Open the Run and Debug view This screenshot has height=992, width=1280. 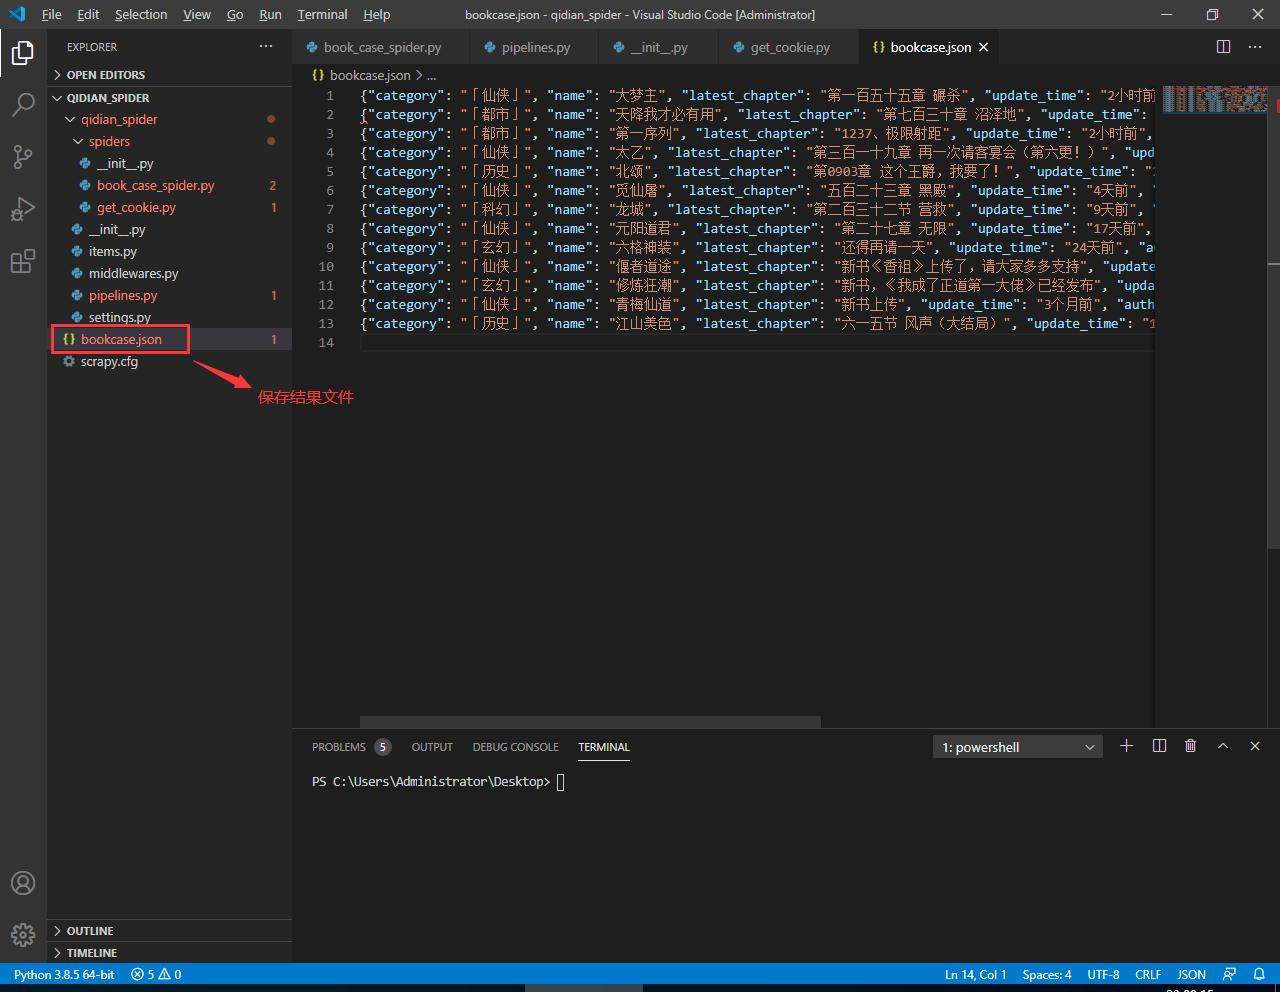(x=22, y=209)
